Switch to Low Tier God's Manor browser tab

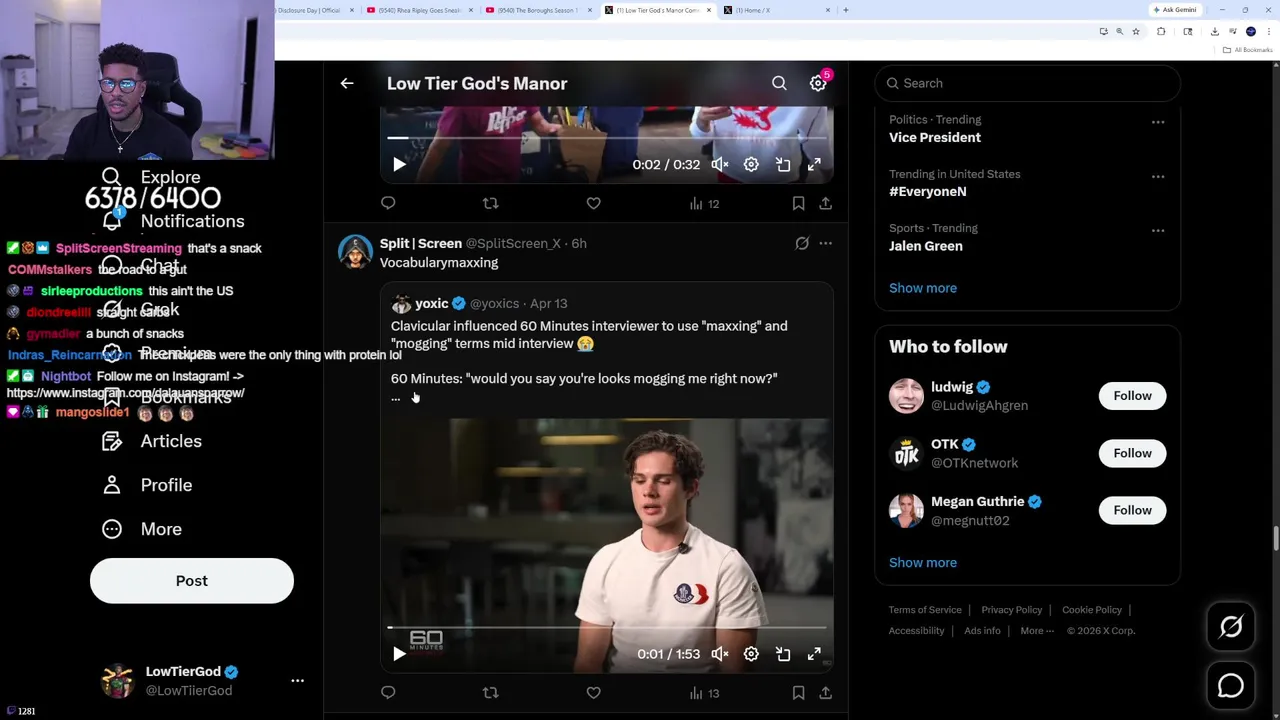[x=657, y=10]
